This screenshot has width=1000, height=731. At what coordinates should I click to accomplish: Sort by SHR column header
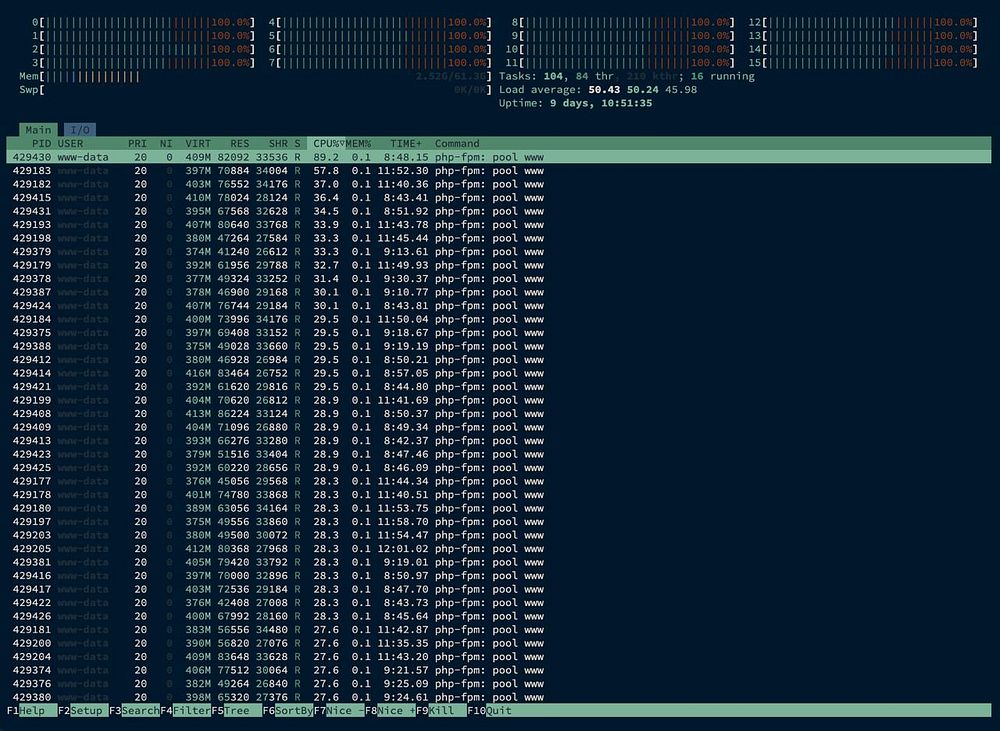278,144
